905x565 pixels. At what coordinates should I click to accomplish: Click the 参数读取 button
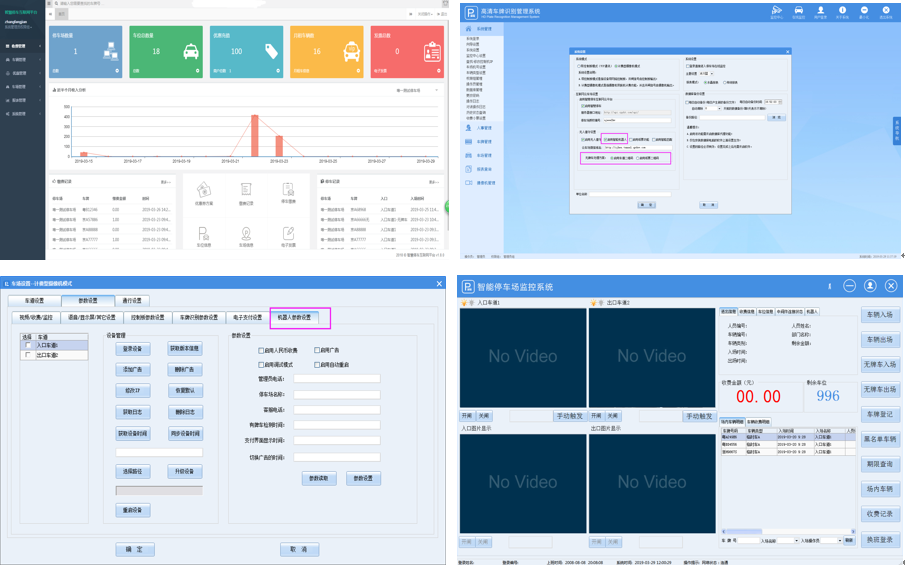click(x=317, y=479)
